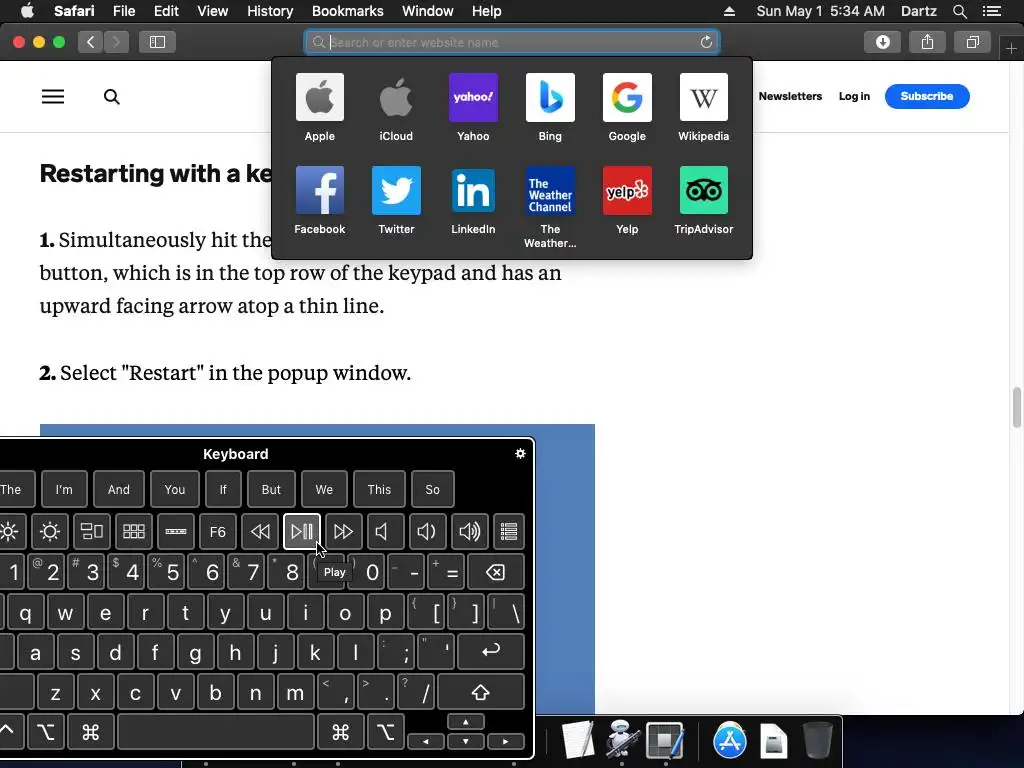Toggle the left option key
1024x768 pixels.
coord(46,732)
